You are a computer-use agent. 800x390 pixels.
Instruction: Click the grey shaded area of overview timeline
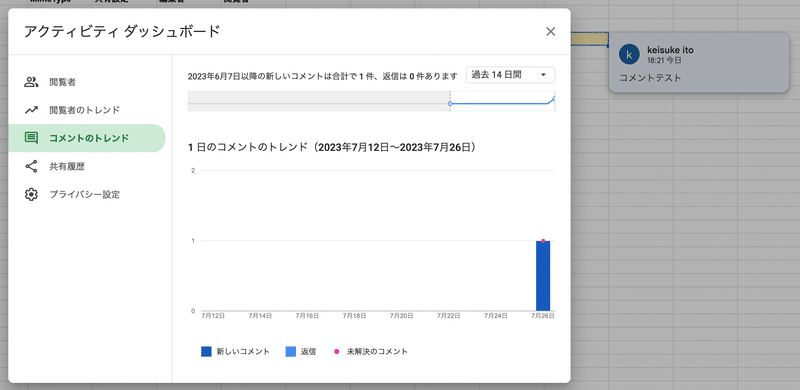pyautogui.click(x=318, y=101)
